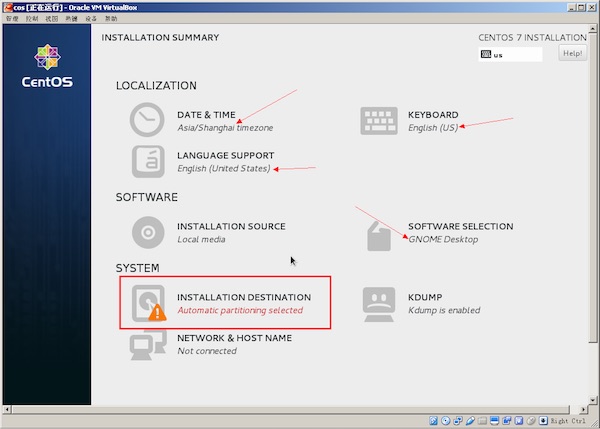
Task: Open the 视图 view menu
Action: [x=51, y=19]
